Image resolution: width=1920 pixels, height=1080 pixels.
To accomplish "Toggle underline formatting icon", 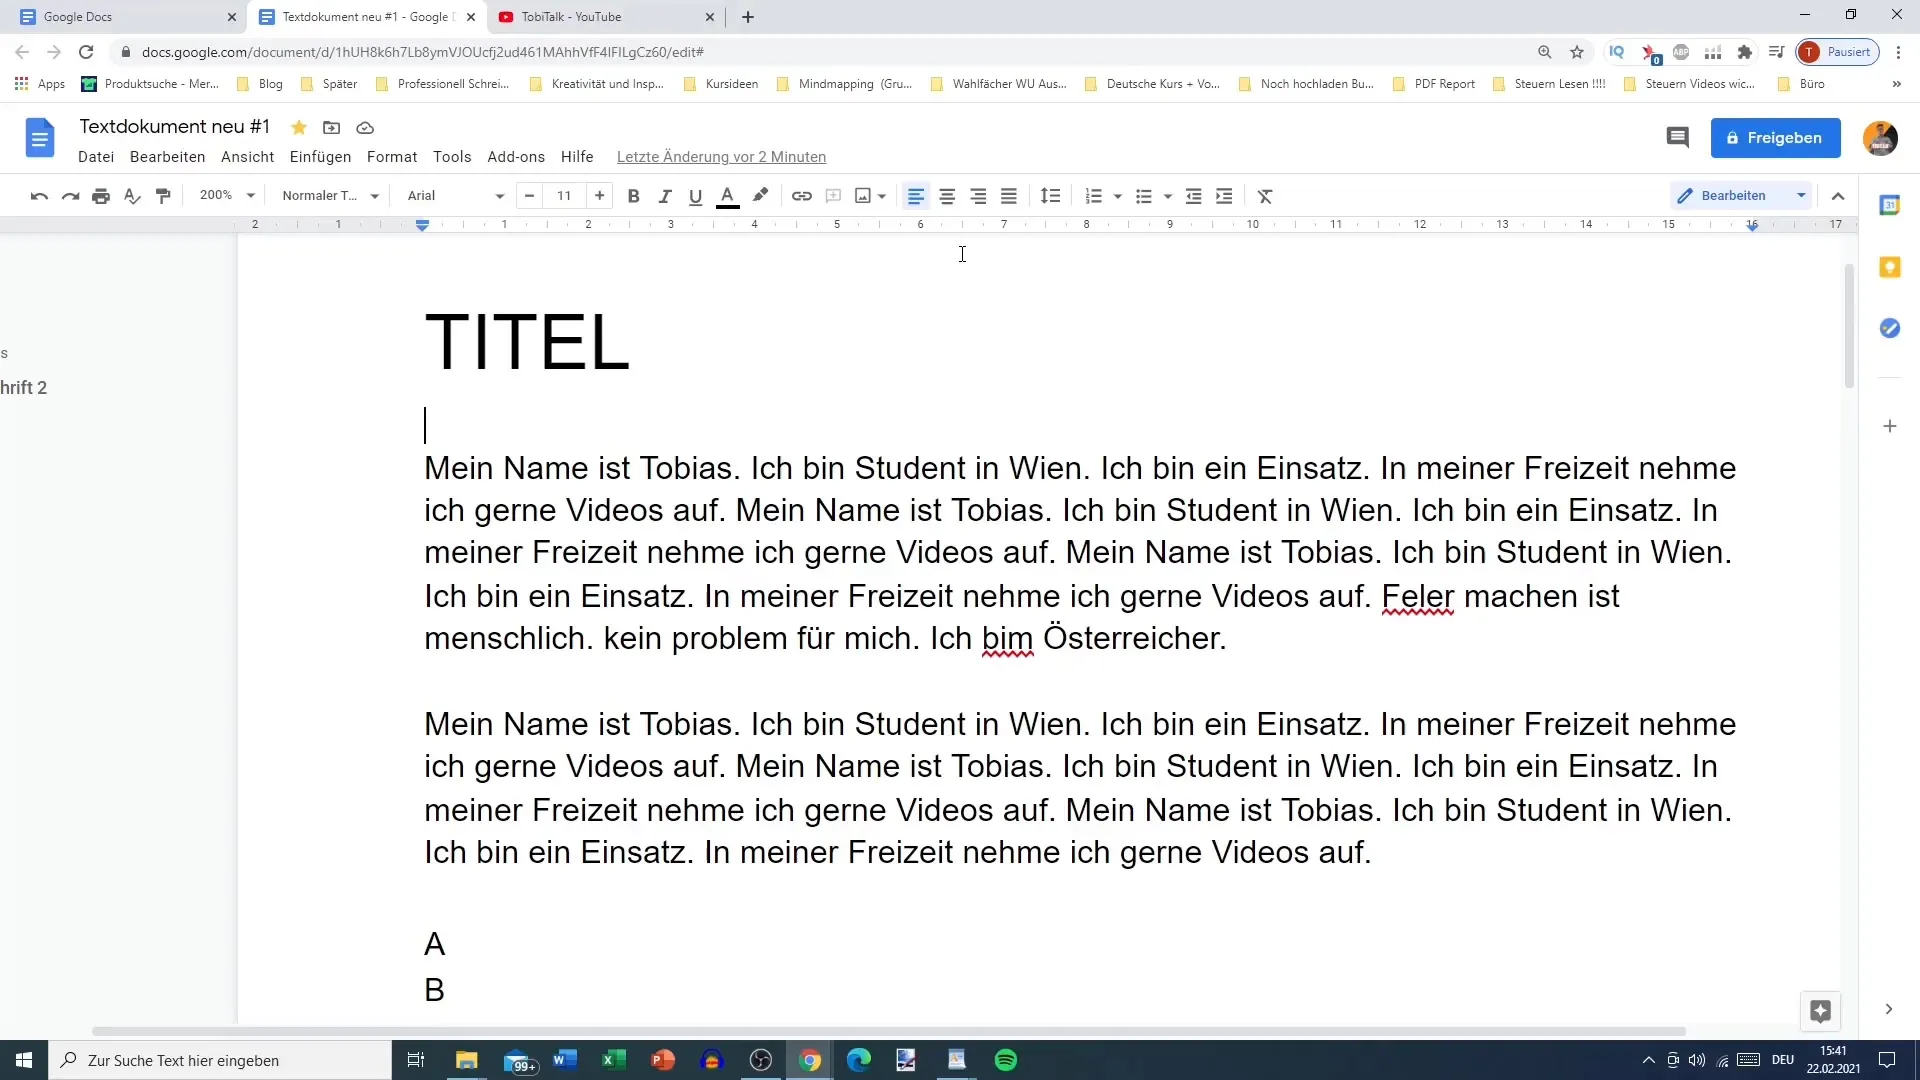I will click(x=695, y=195).
